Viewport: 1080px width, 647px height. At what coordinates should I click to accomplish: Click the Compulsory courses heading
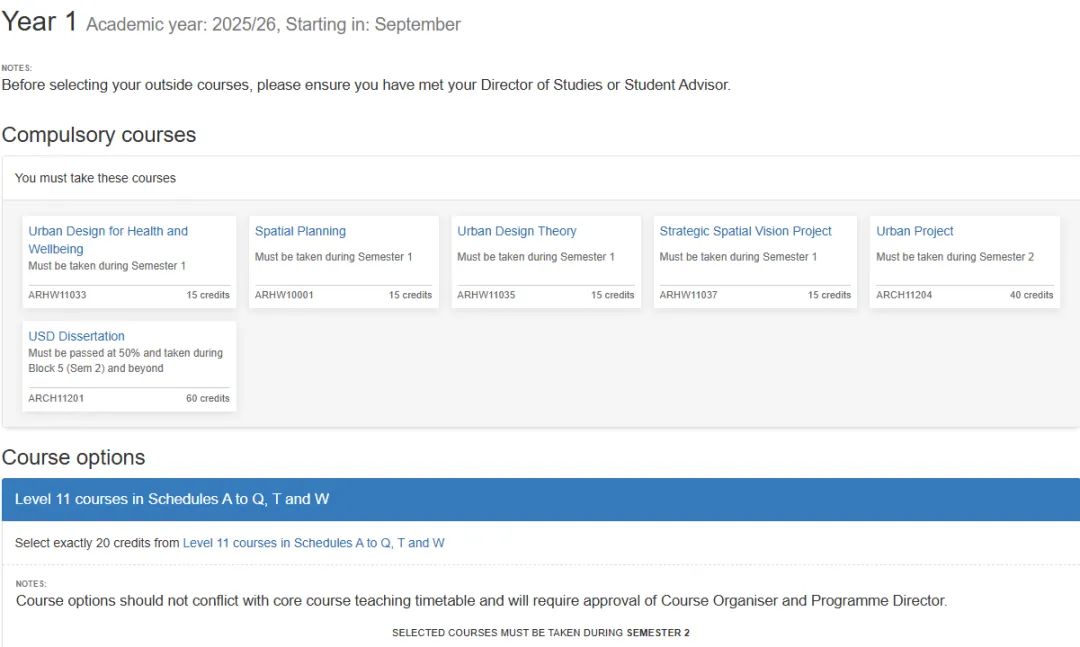[x=99, y=135]
